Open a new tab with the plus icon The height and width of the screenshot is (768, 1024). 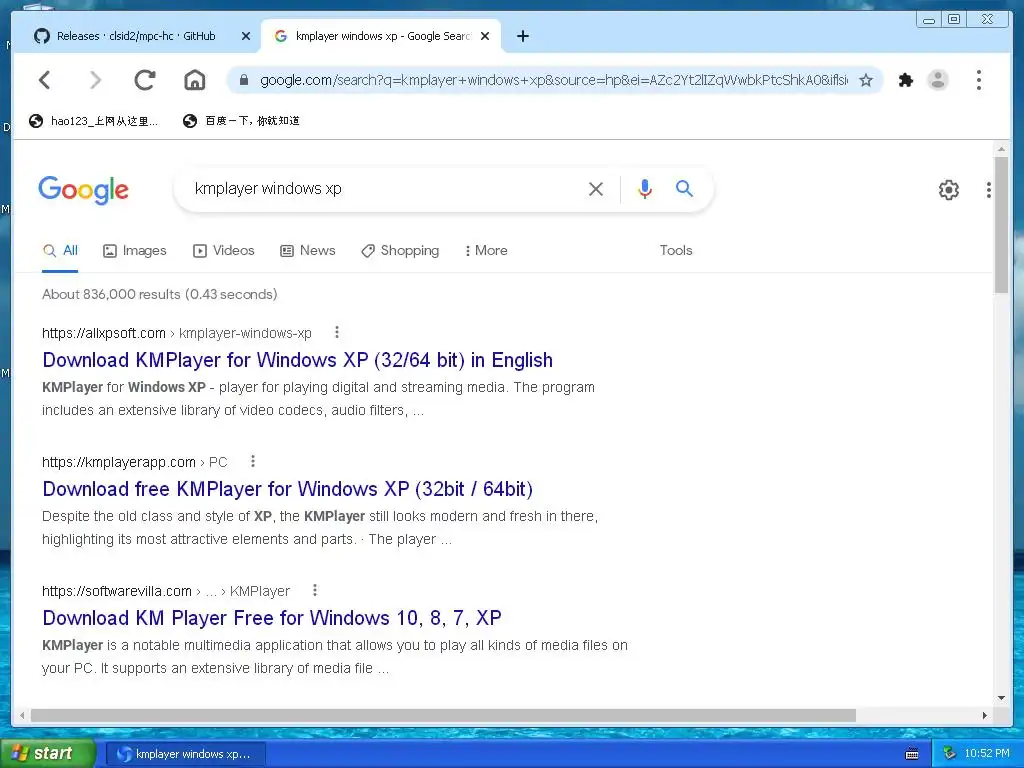522,36
